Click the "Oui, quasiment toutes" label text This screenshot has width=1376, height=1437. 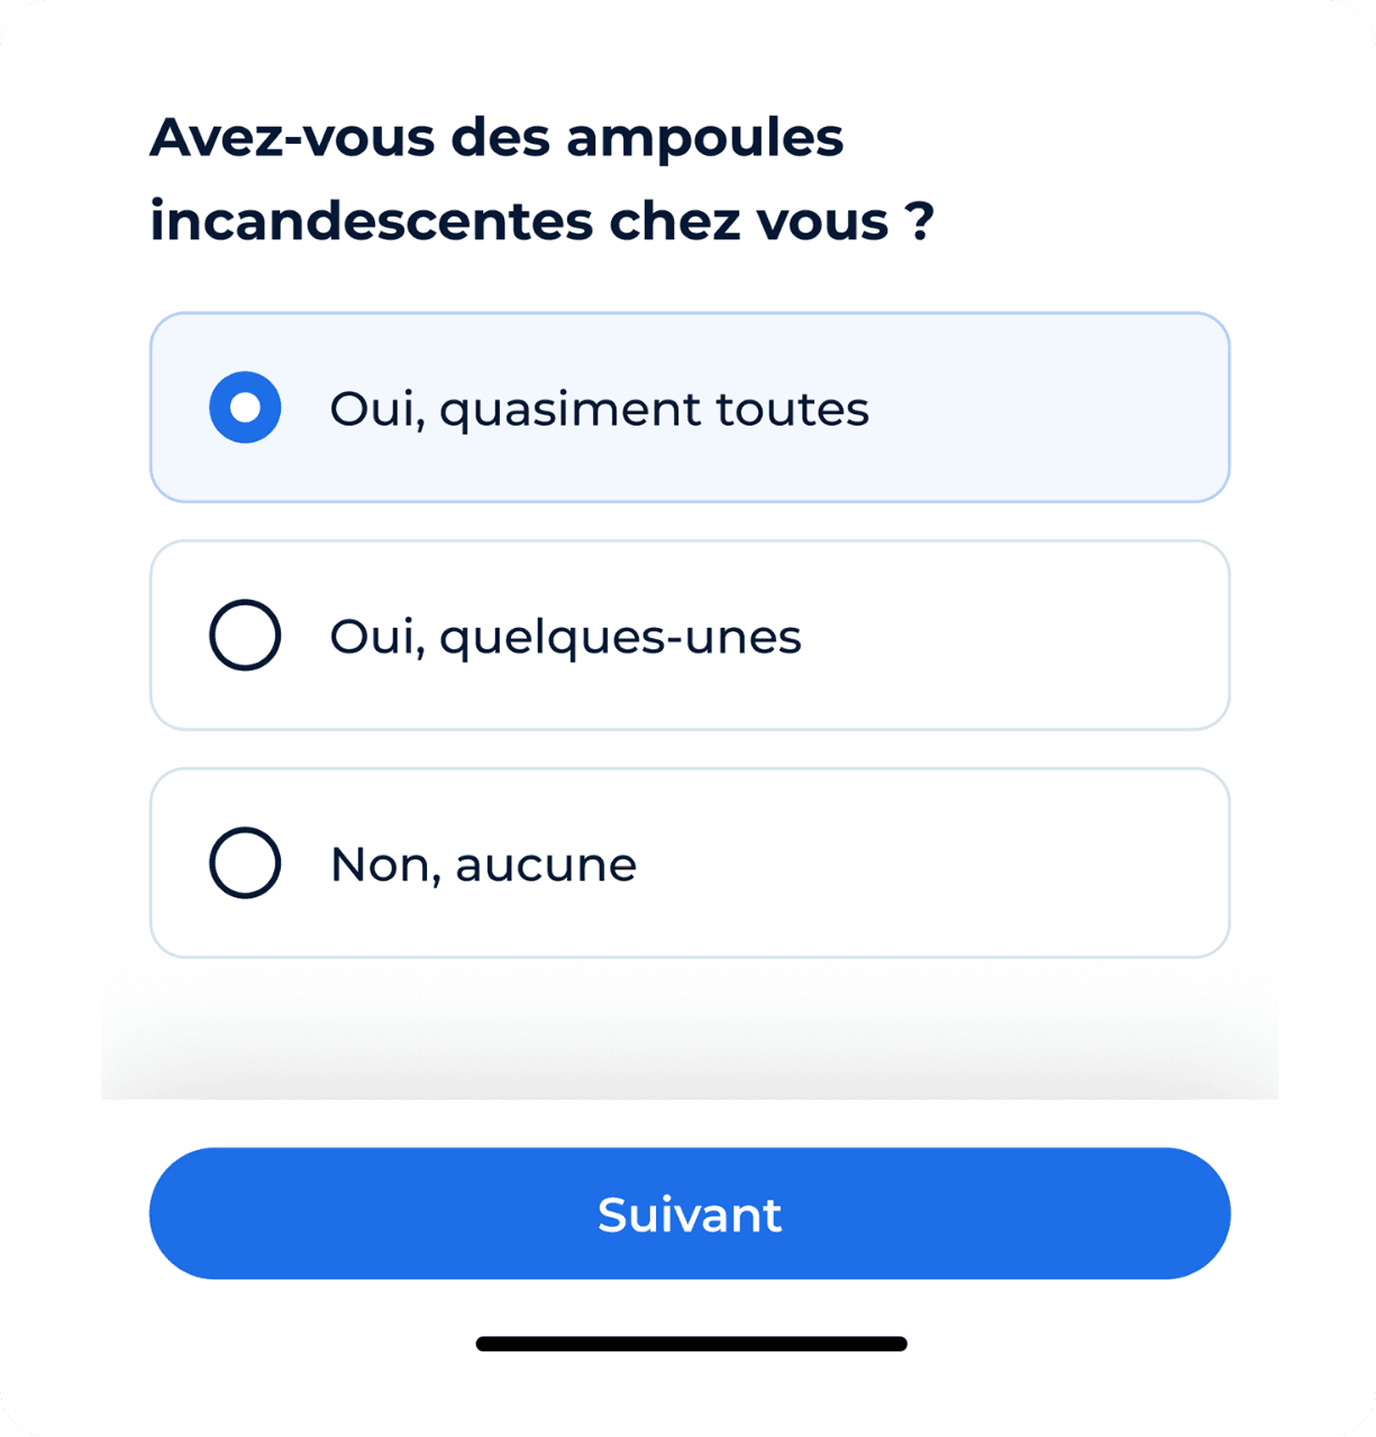[x=599, y=409]
